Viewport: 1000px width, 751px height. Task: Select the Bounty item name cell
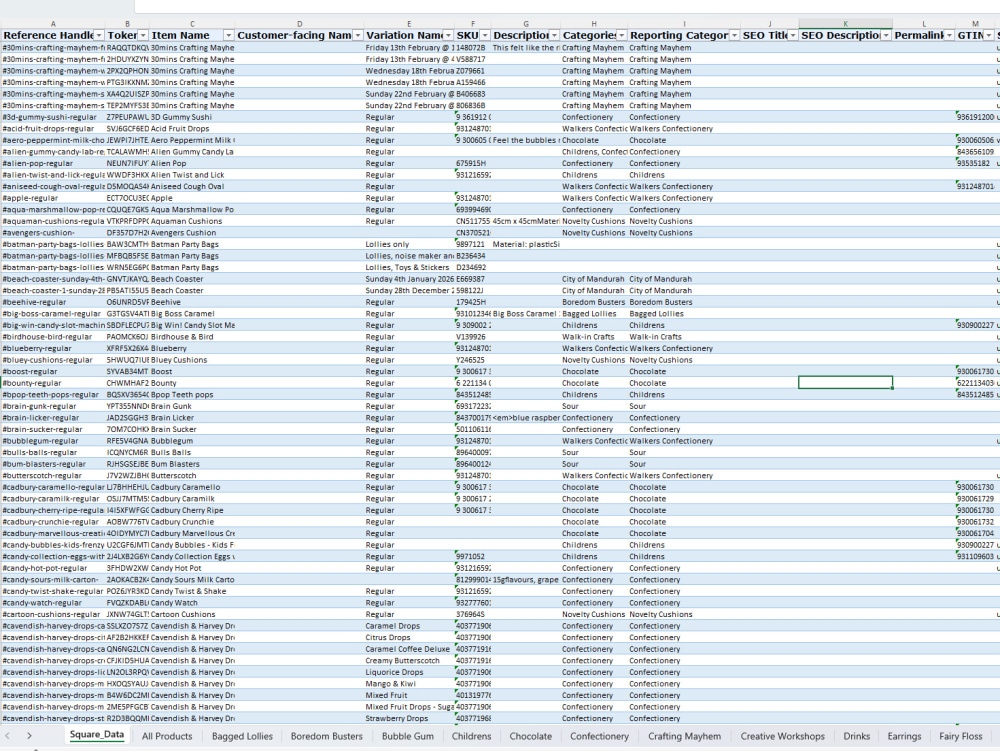192,383
